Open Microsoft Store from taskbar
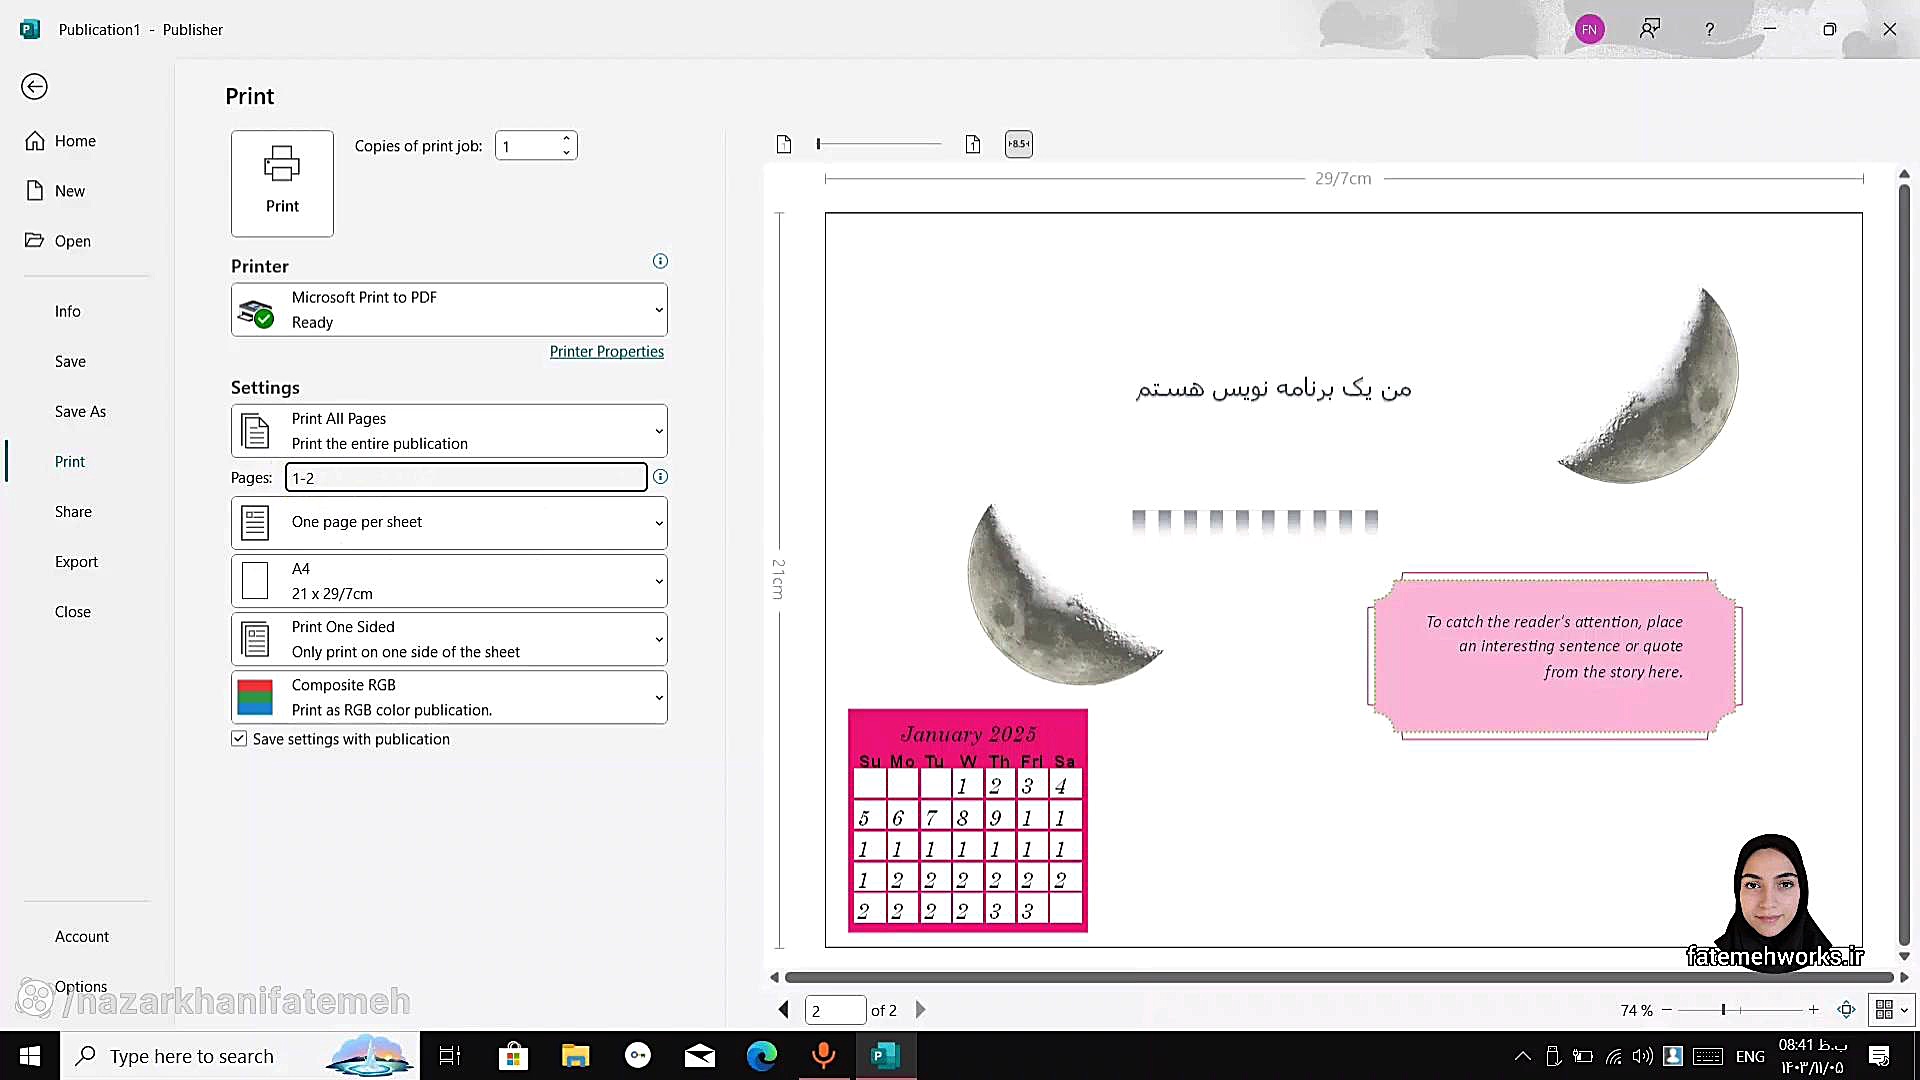This screenshot has height=1080, width=1920. [513, 1056]
